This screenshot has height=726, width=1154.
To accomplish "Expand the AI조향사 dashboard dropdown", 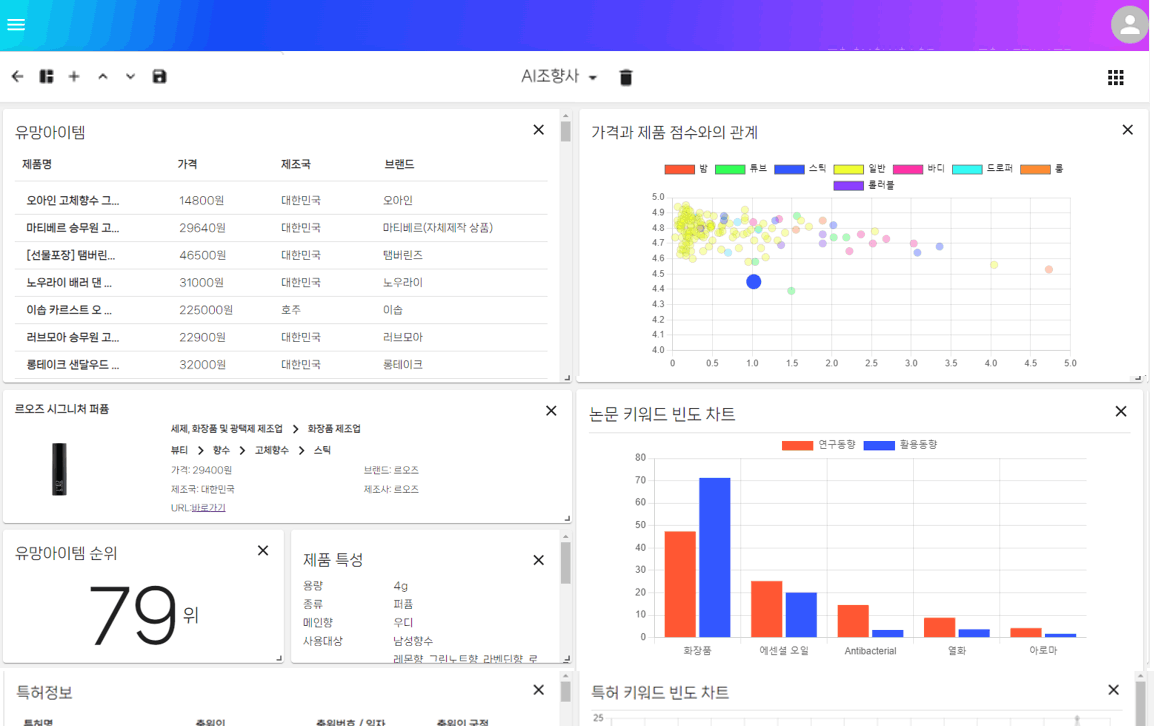I will [559, 77].
